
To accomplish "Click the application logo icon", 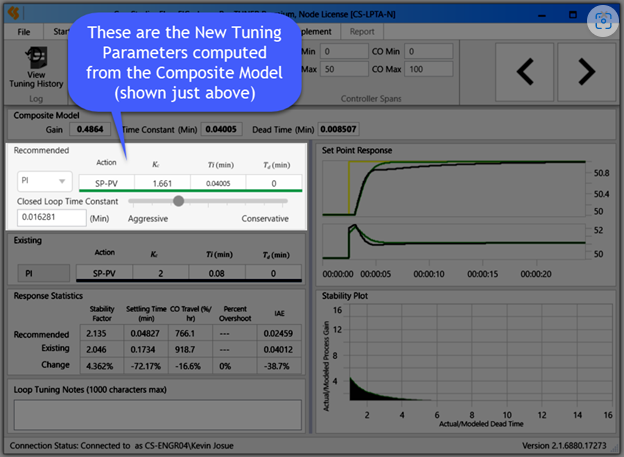I will [14, 13].
